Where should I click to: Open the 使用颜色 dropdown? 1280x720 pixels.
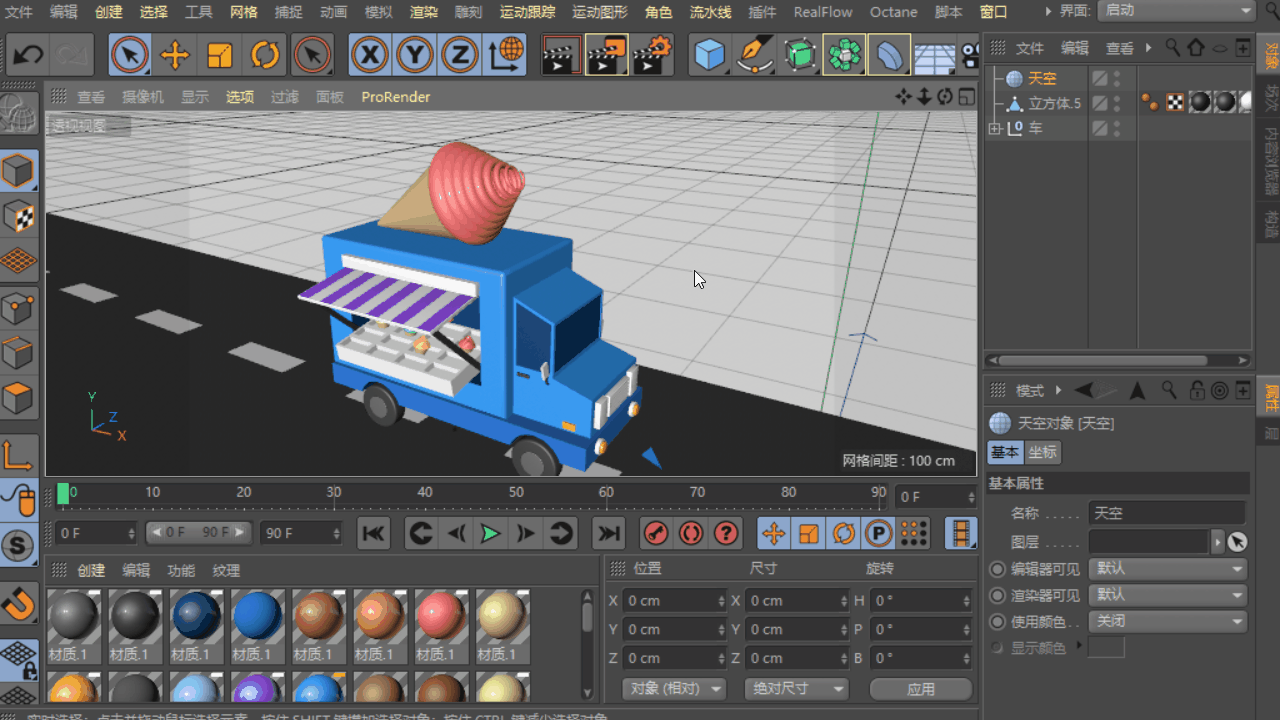pyautogui.click(x=1168, y=621)
